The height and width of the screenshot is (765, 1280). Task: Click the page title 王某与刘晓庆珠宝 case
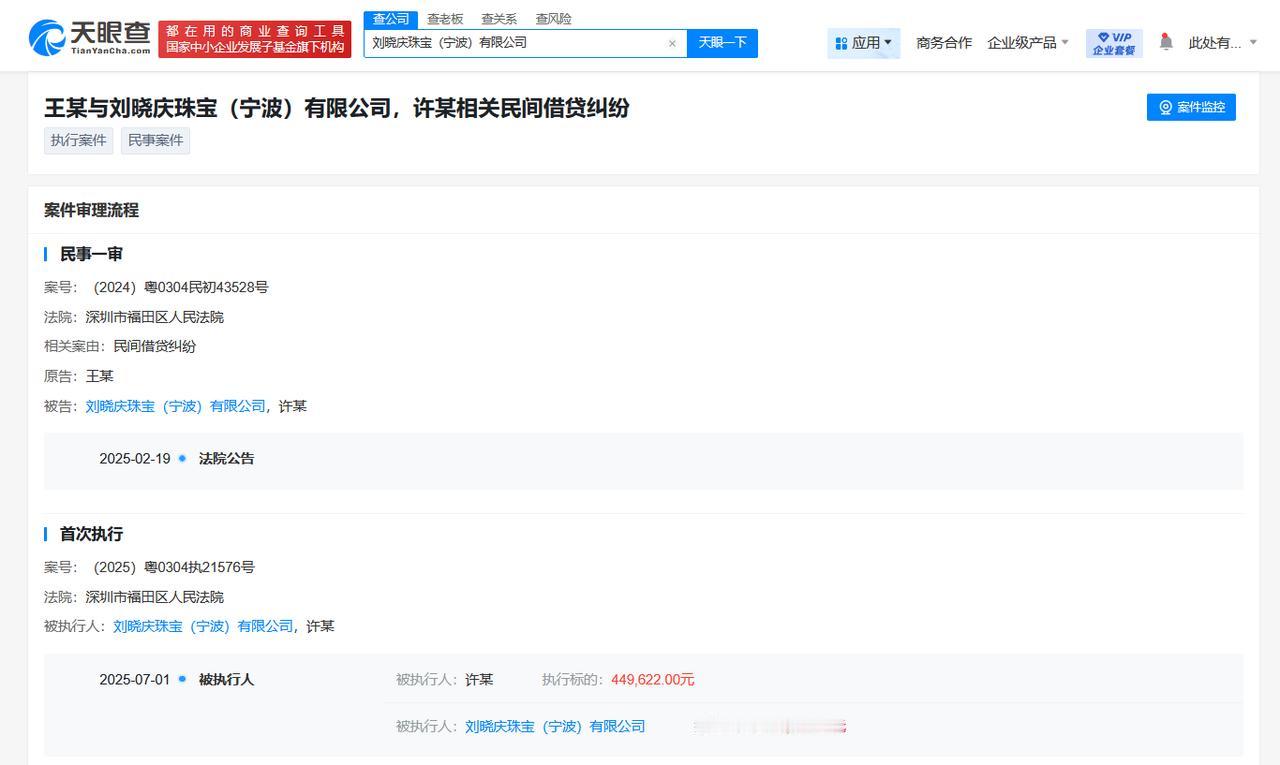(336, 108)
